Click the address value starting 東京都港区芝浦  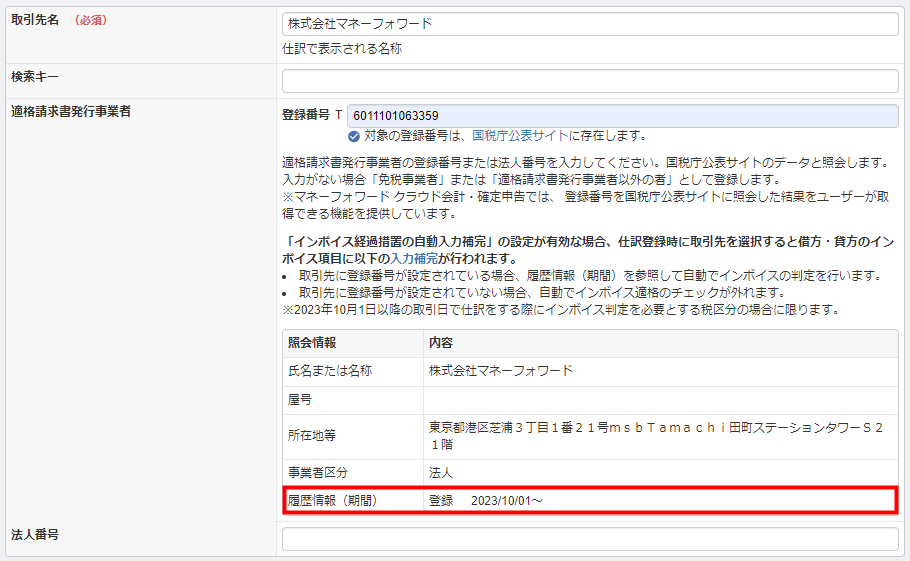[656, 436]
